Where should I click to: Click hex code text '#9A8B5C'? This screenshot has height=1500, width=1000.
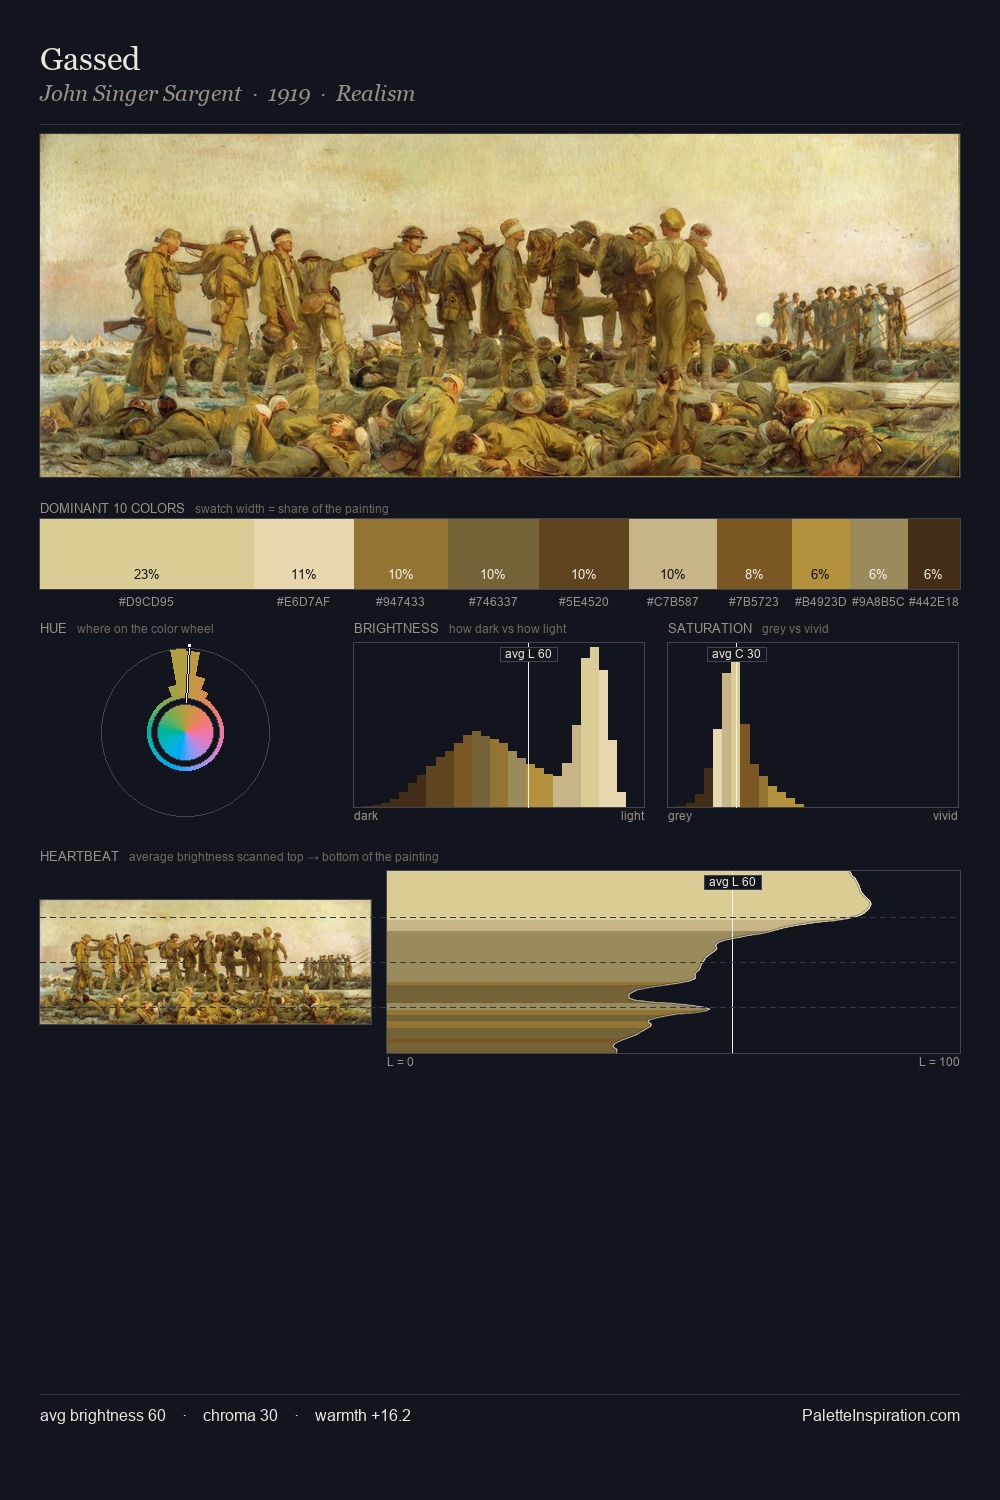(x=878, y=602)
